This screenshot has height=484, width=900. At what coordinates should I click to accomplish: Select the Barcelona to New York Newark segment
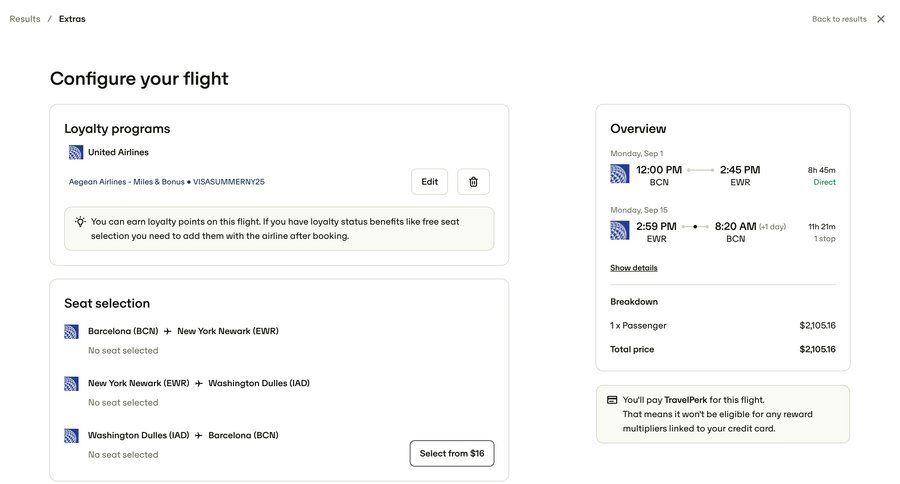183,331
